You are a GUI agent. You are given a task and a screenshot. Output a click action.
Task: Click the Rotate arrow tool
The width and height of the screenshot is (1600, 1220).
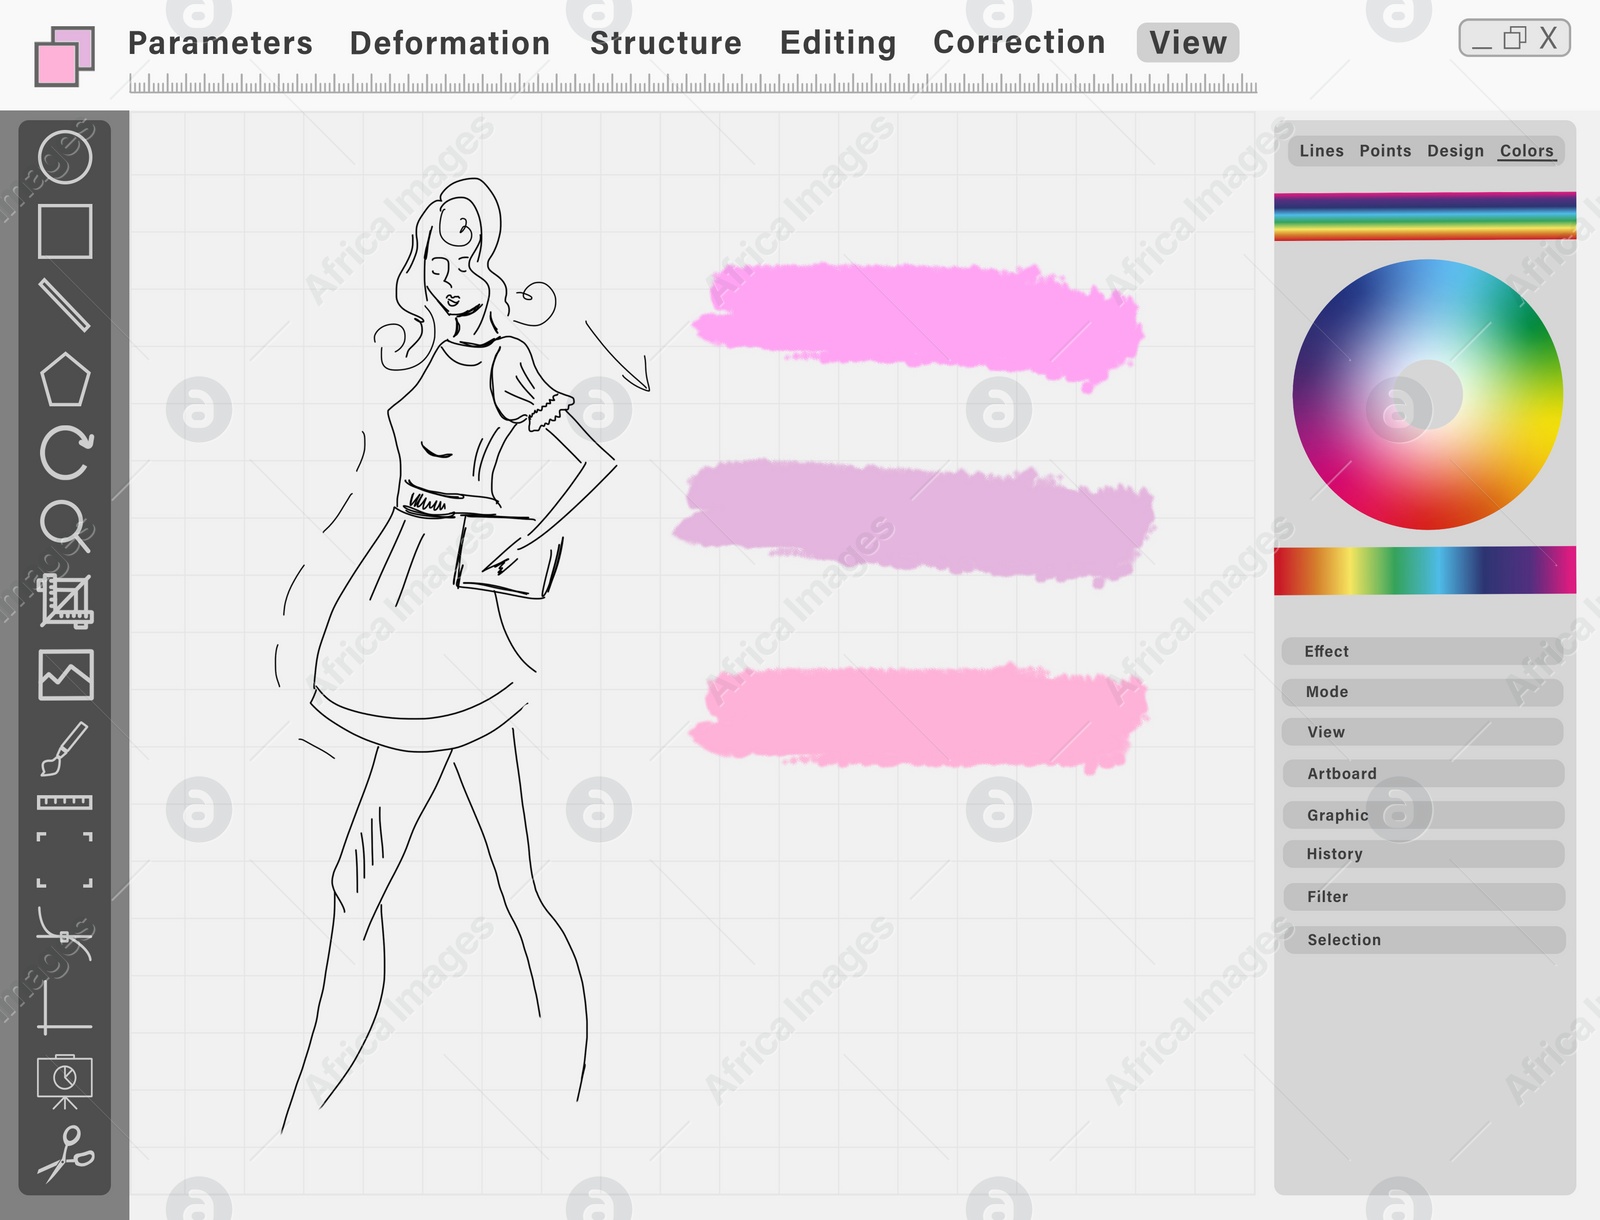coord(66,452)
